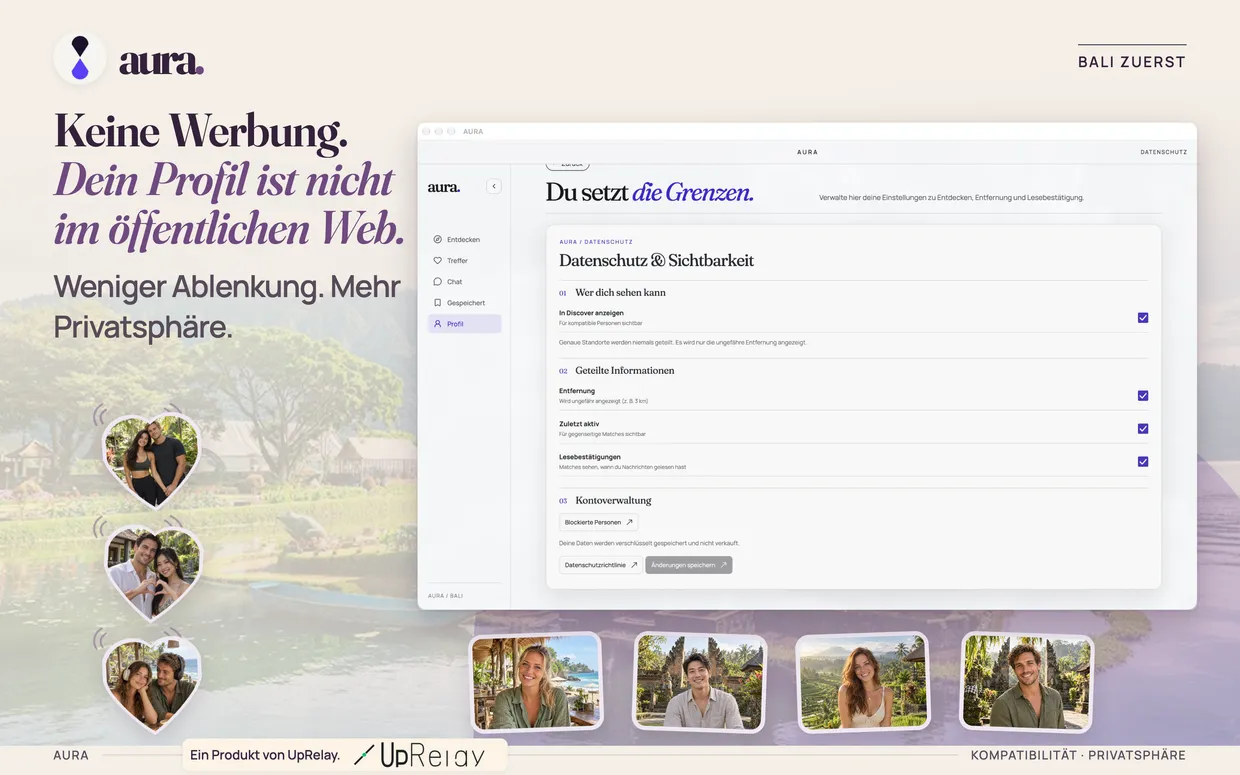Open Gespeichert via its bookmark icon
This screenshot has width=1240, height=775.
[x=437, y=303]
